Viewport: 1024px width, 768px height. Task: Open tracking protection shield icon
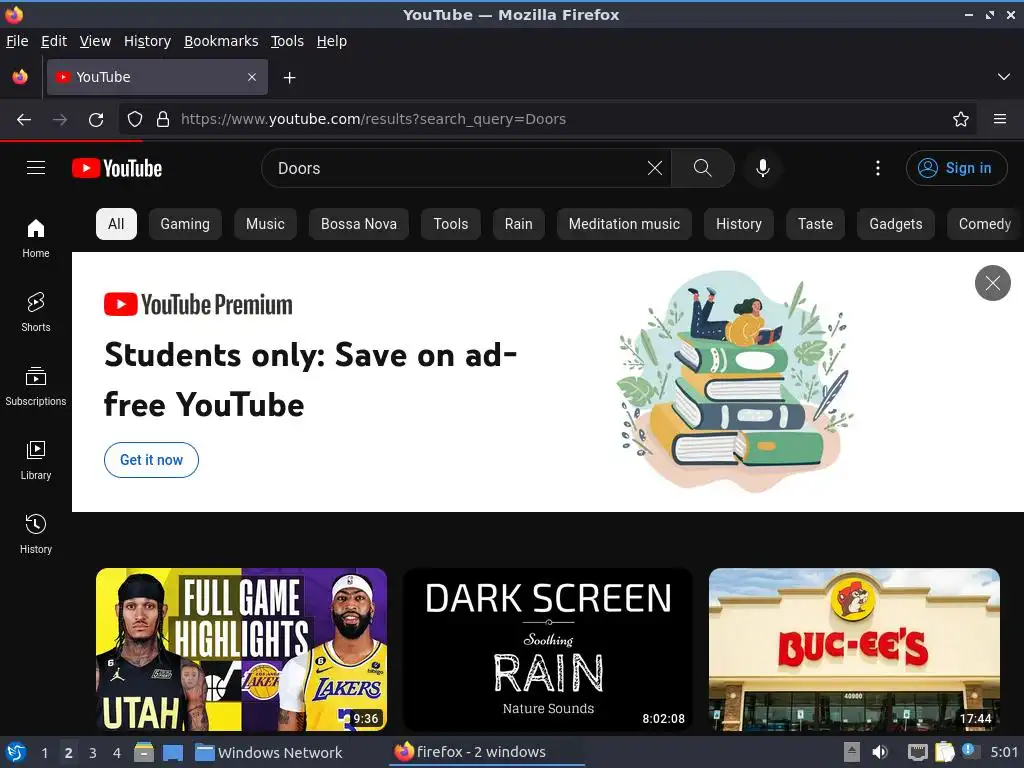[135, 120]
